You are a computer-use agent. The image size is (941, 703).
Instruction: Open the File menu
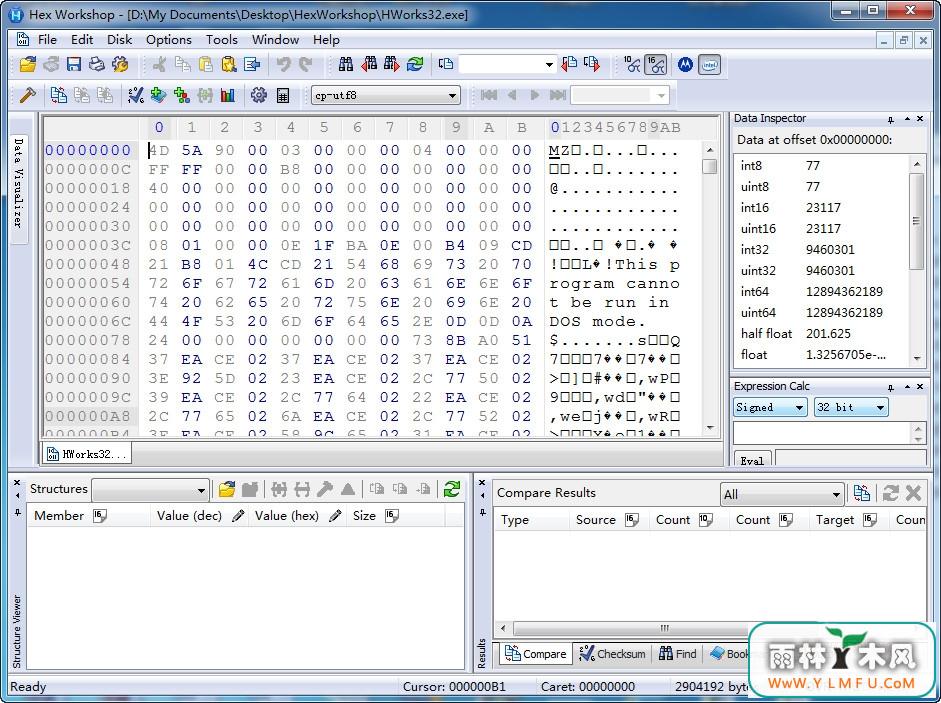click(47, 40)
